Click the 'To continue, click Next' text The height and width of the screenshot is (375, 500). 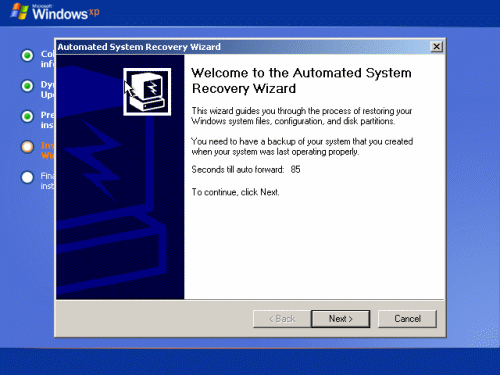tap(235, 192)
